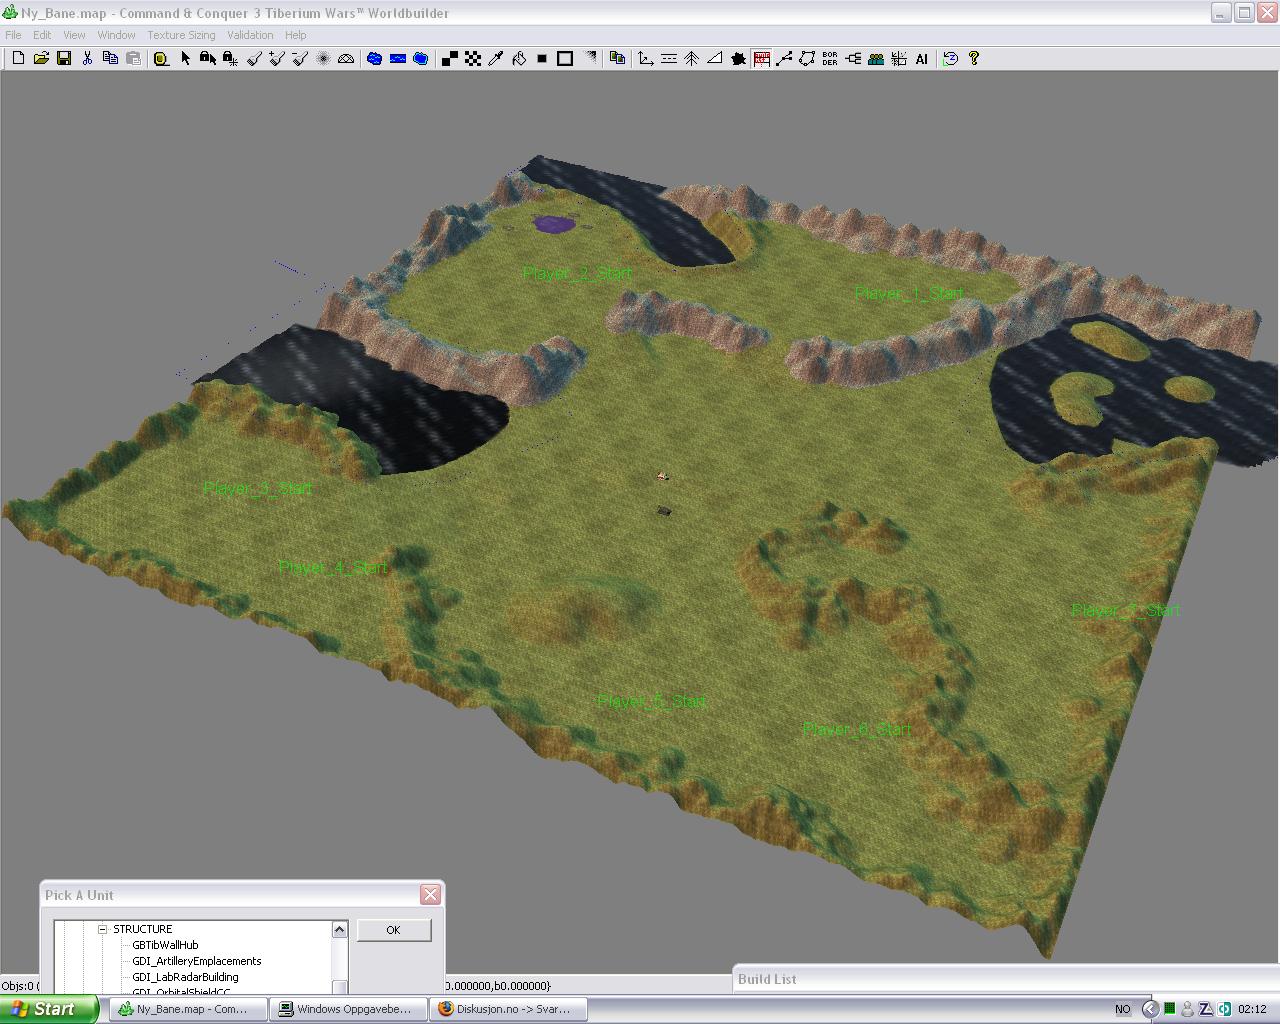Select the single tile texture tool

click(x=450, y=59)
